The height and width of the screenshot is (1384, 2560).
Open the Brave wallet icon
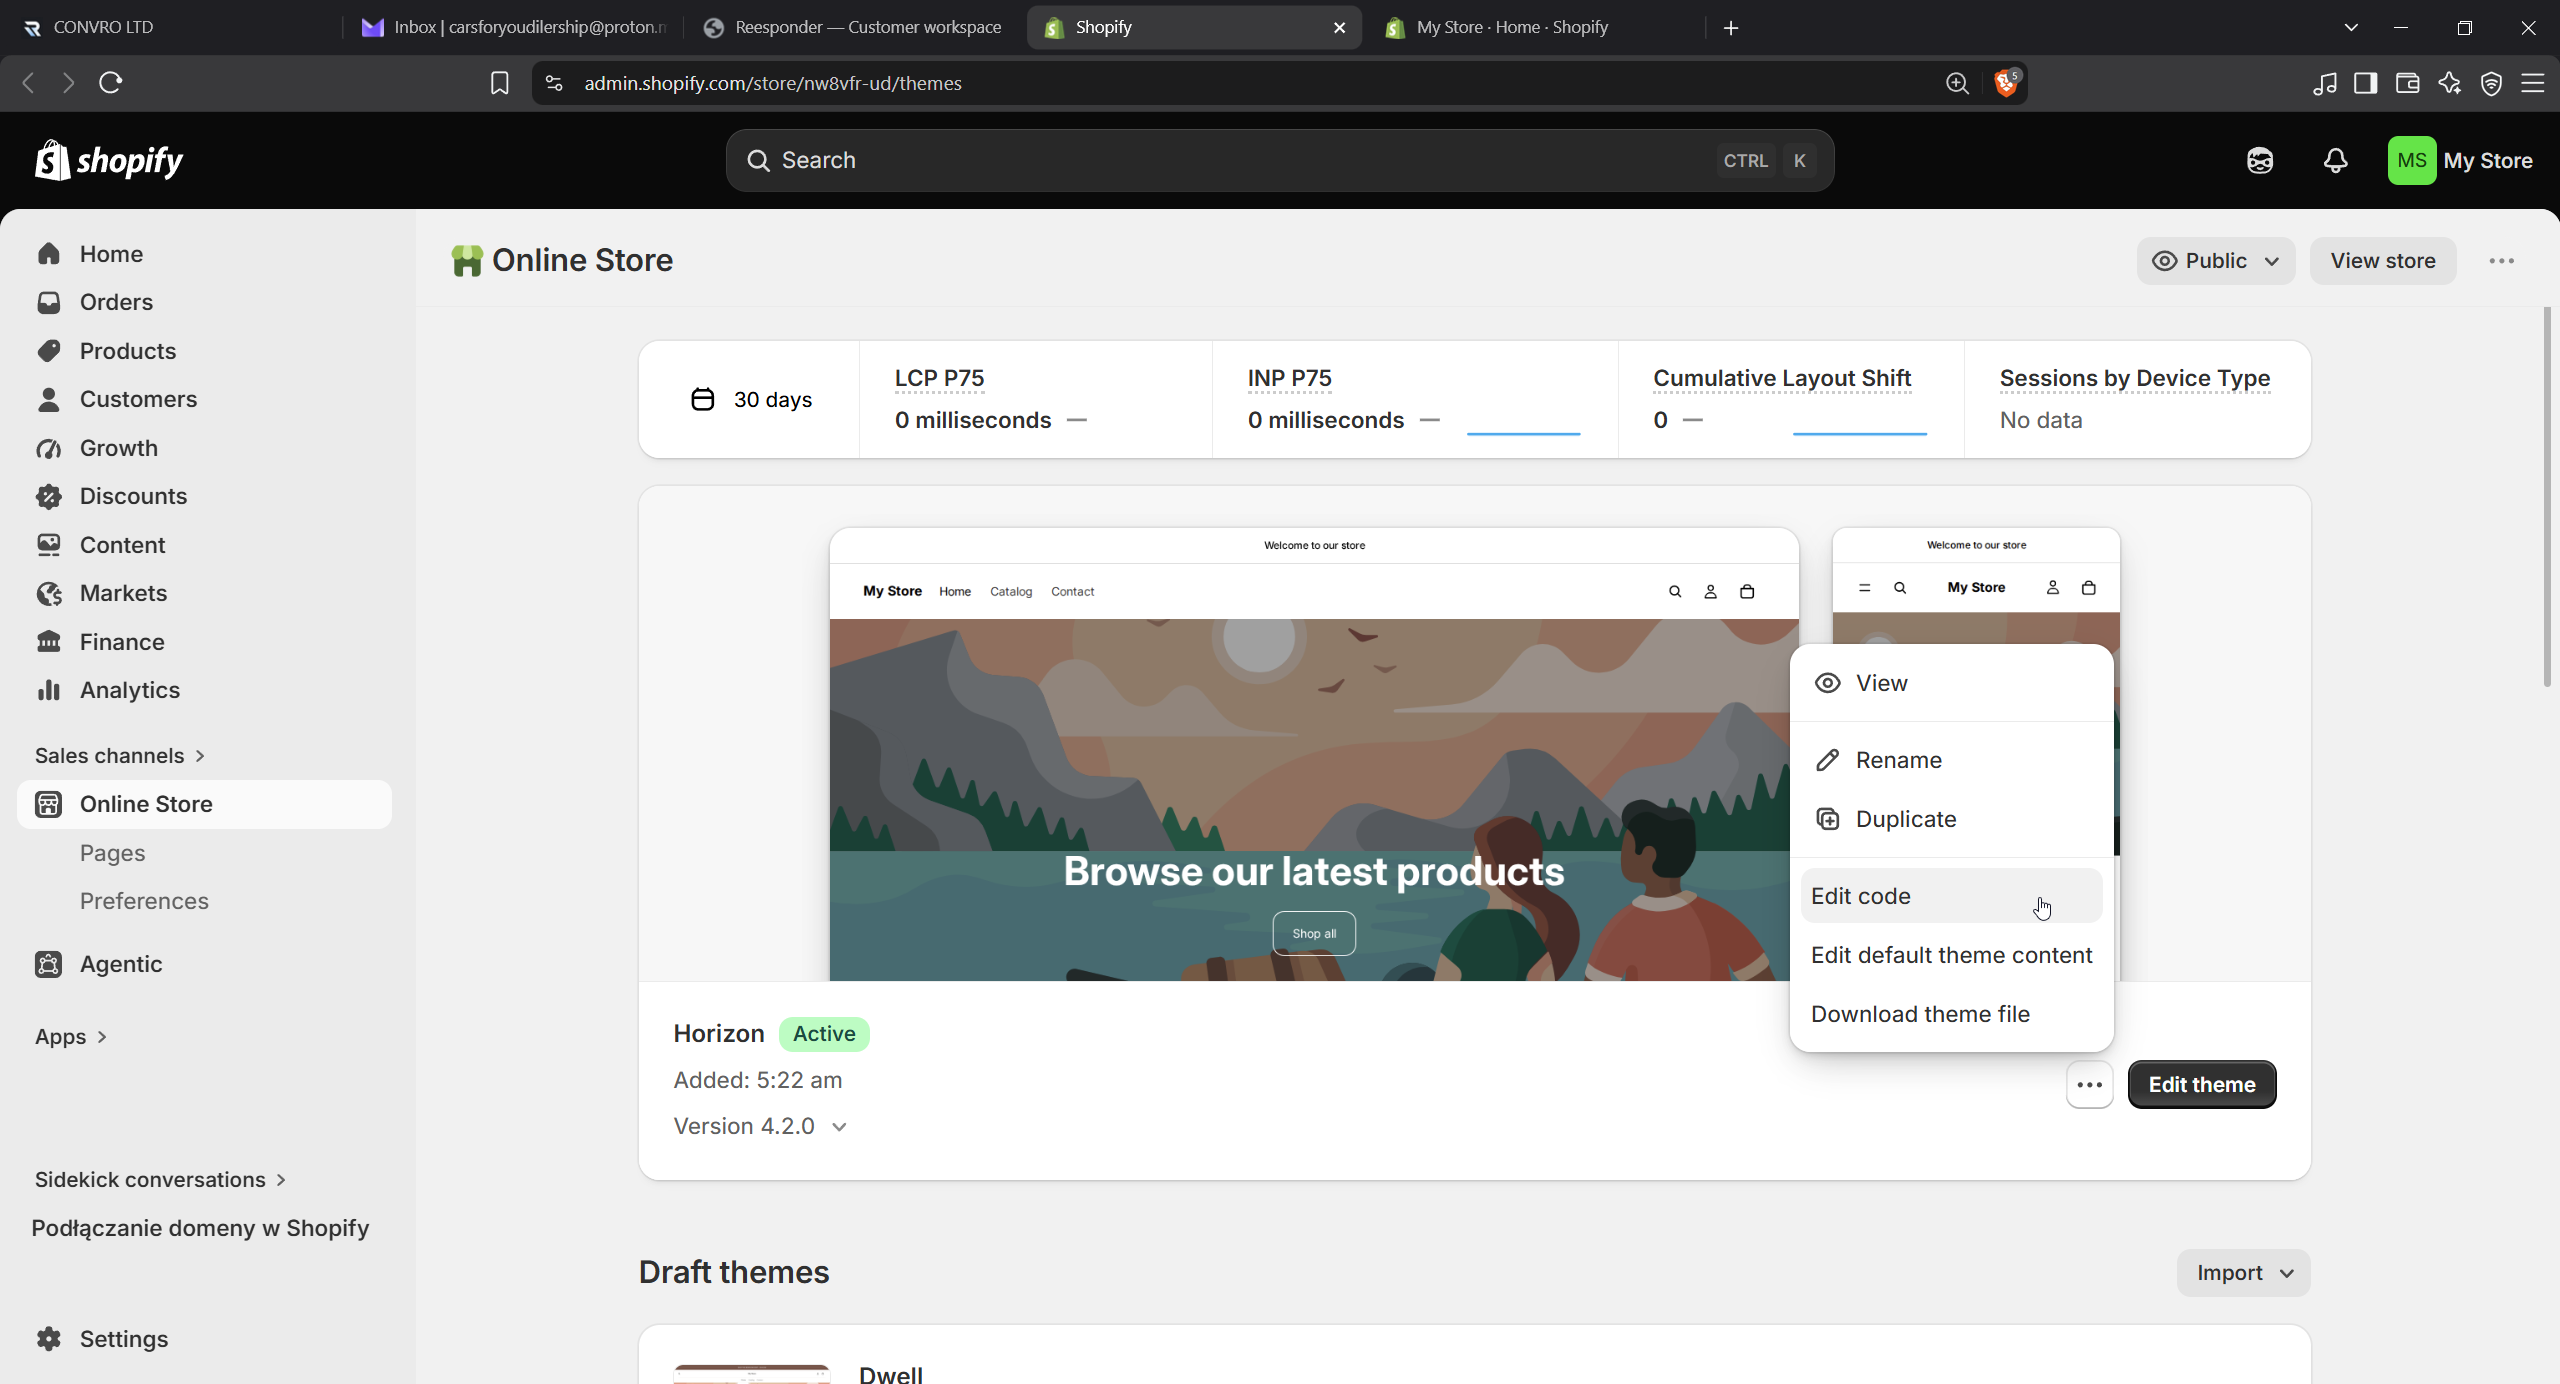tap(2407, 83)
